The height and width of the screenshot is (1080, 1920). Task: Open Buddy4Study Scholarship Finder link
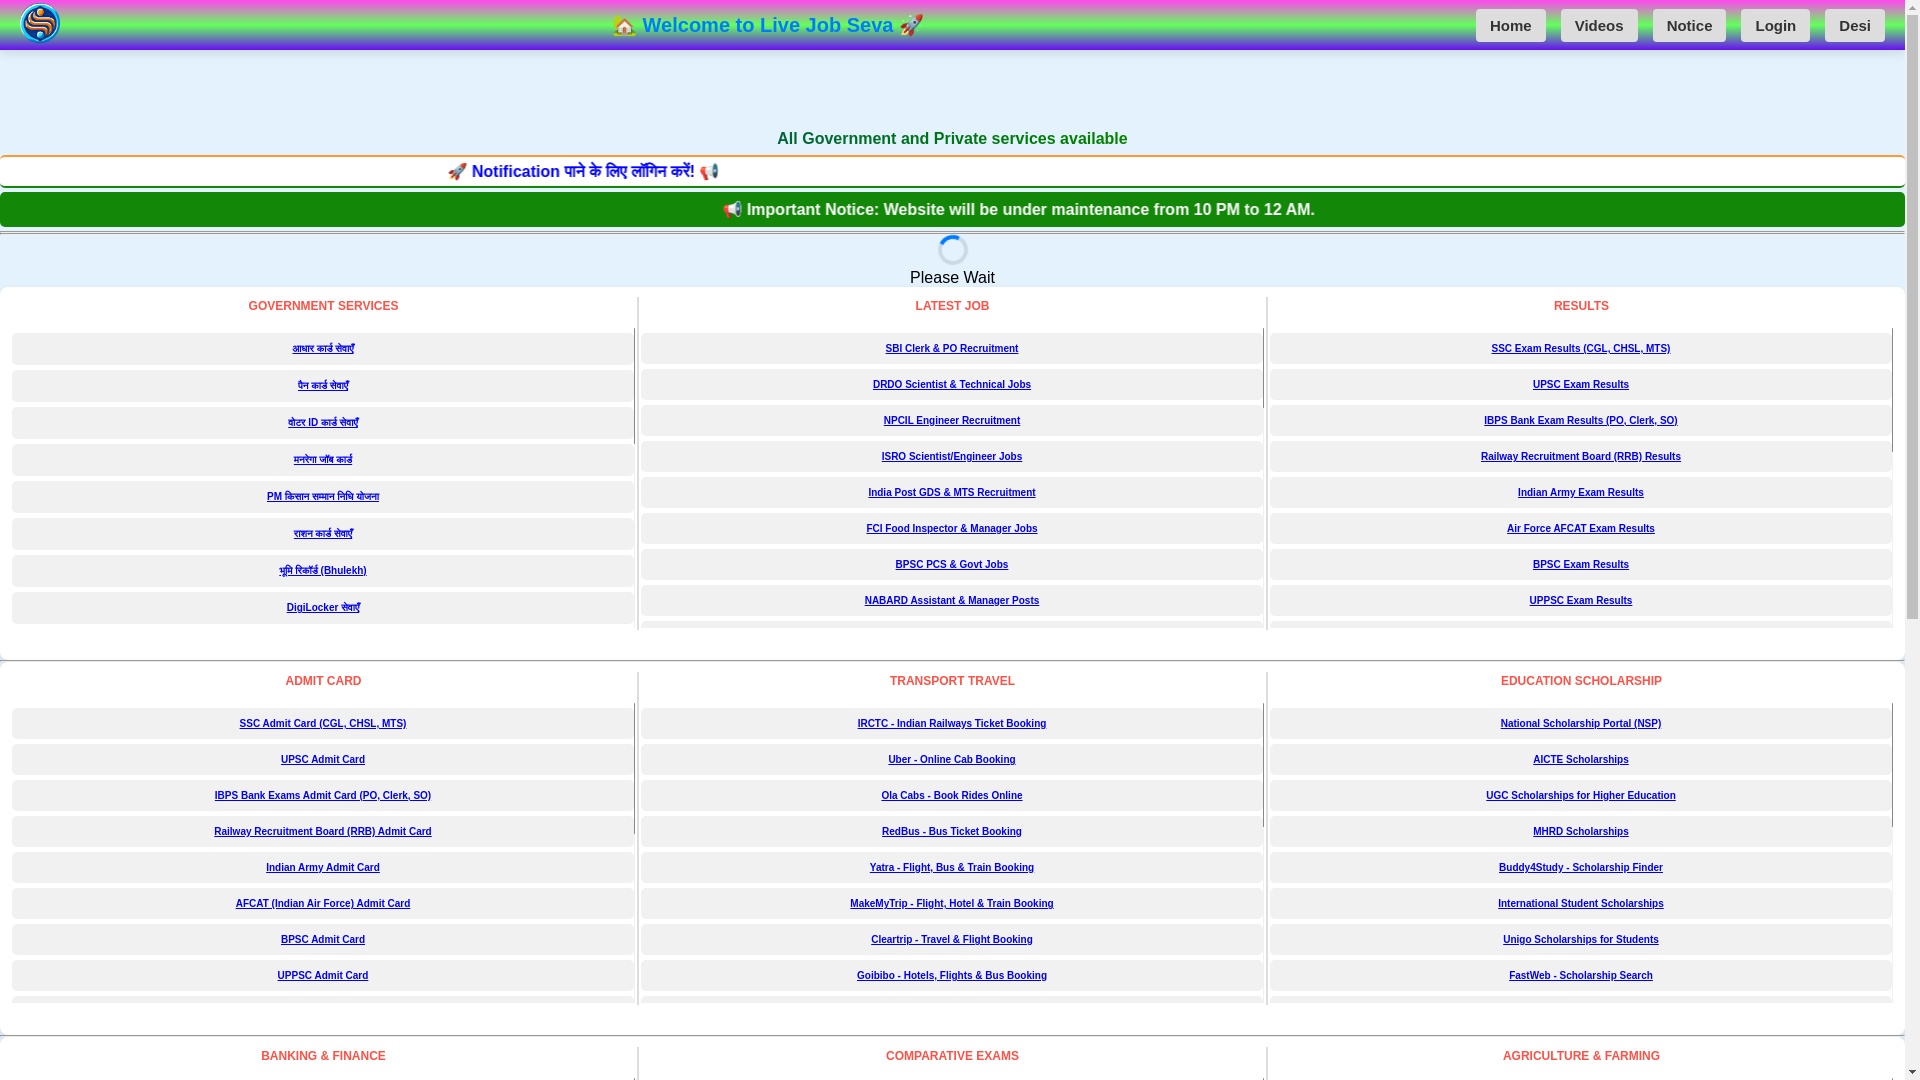(x=1580, y=868)
